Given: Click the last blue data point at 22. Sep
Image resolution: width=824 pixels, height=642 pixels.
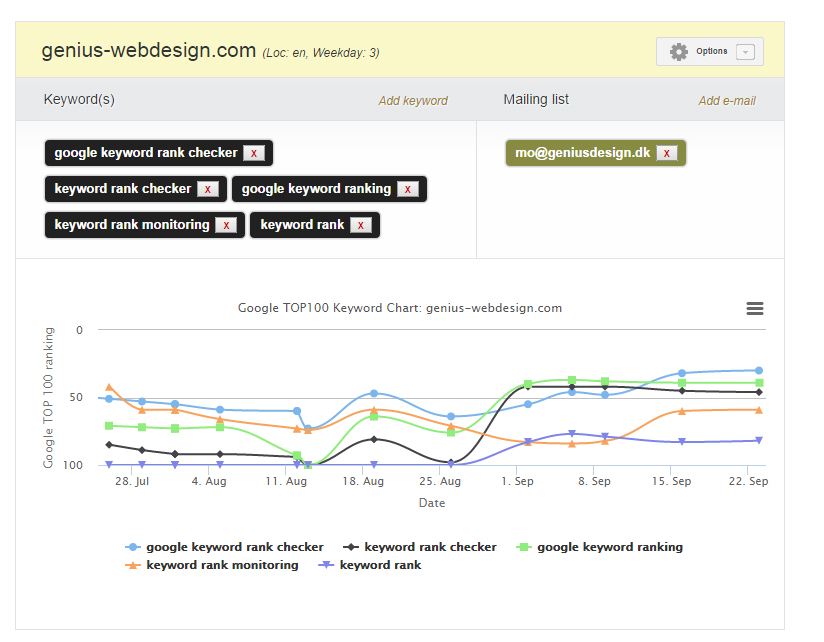Looking at the screenshot, I should click(x=759, y=370).
